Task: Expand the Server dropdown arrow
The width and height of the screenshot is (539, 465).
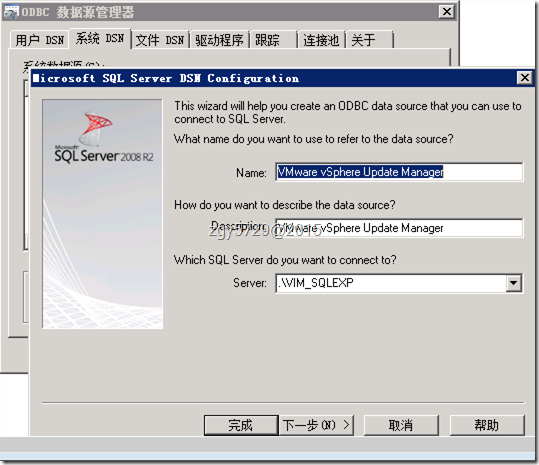Action: 514,283
